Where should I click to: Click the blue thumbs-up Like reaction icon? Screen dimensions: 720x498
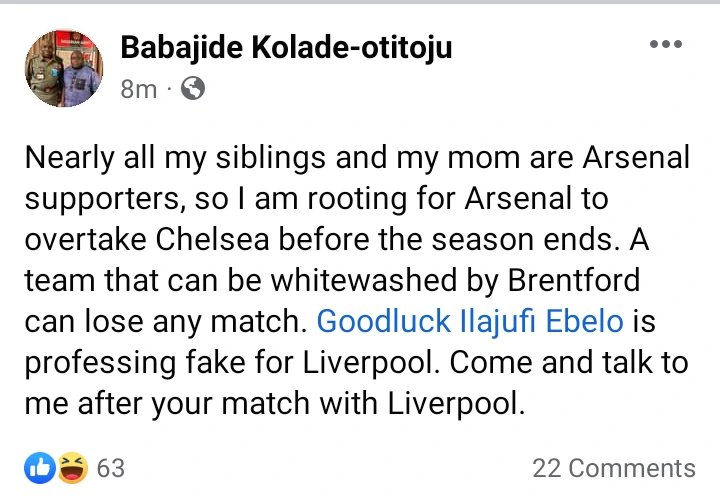coord(40,467)
